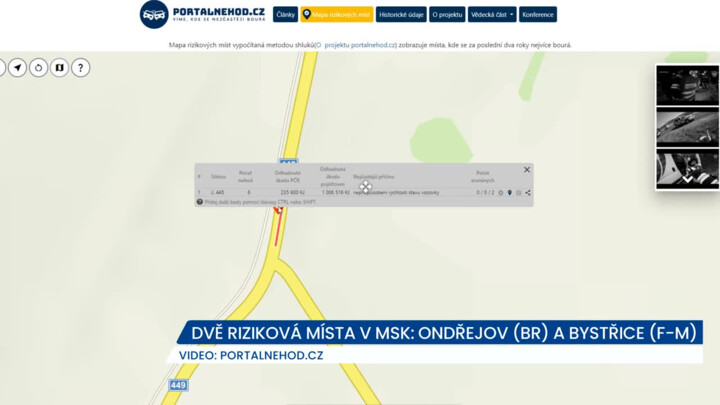Screen dimensions: 720x405
Task: Click the help question mark button
Action: tap(81, 68)
